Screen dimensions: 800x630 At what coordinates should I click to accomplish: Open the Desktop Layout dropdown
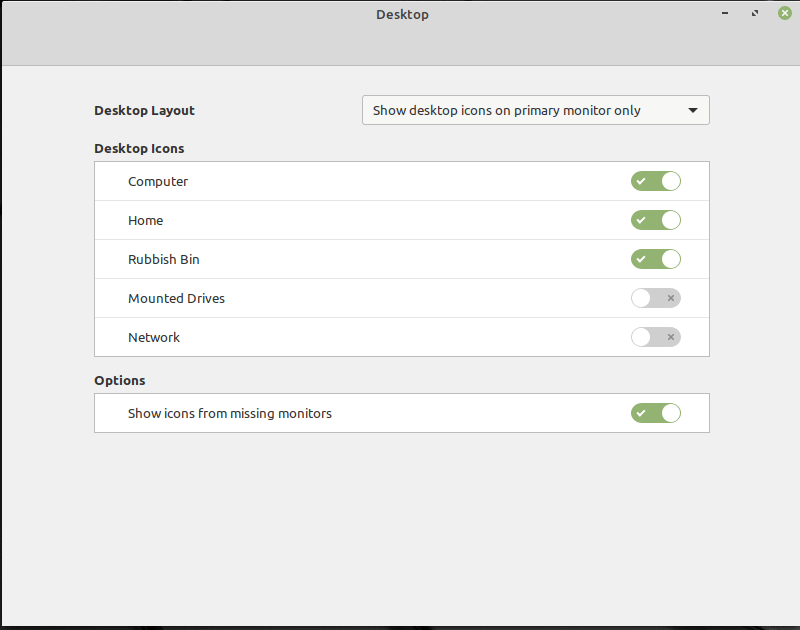pyautogui.click(x=535, y=110)
